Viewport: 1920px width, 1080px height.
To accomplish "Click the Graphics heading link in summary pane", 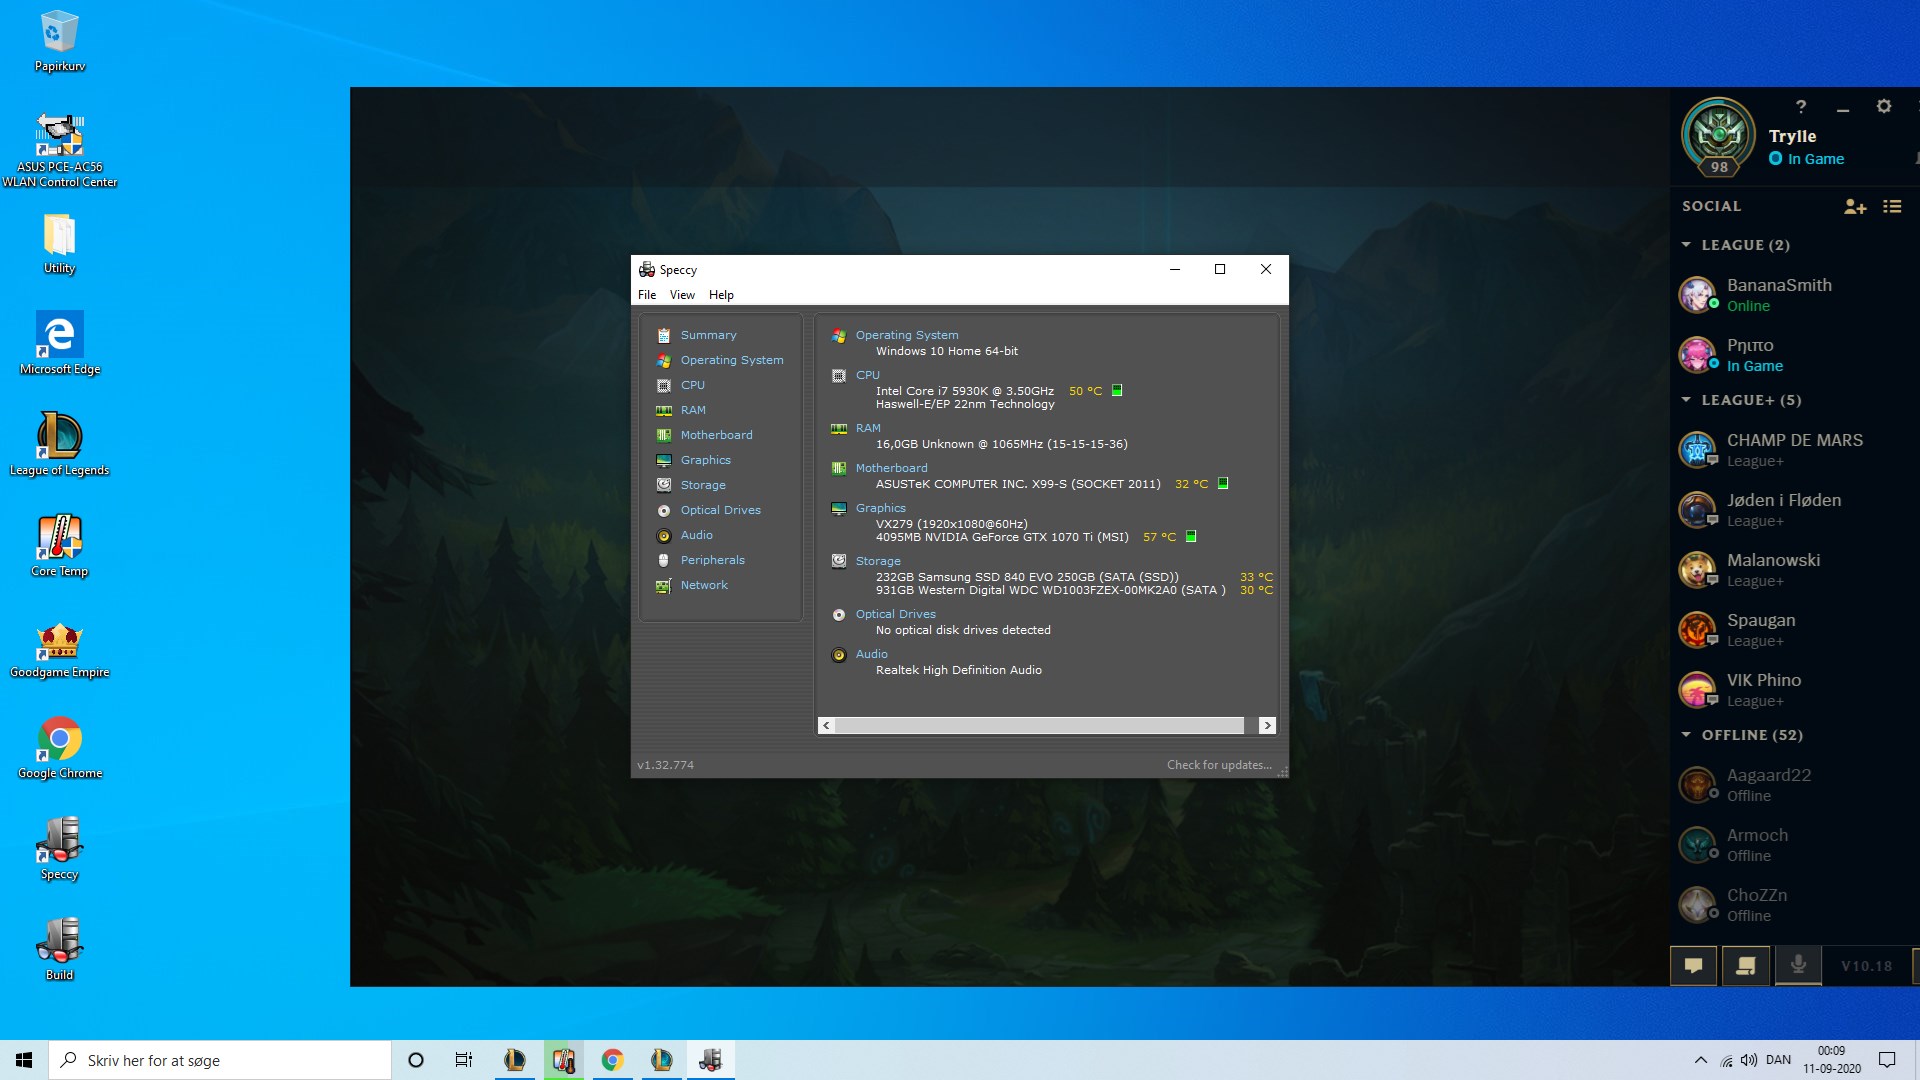I will pyautogui.click(x=880, y=508).
